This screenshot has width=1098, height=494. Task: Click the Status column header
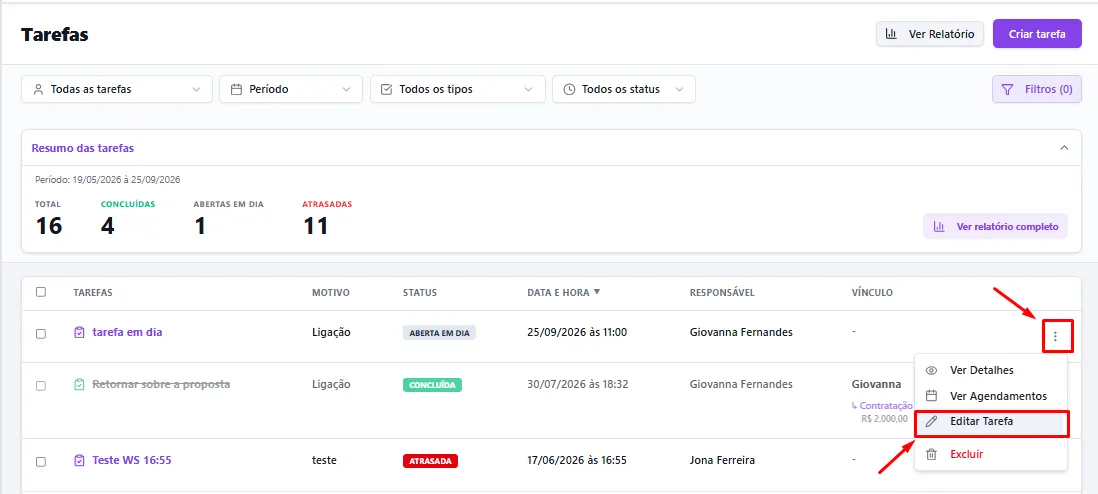click(x=419, y=293)
